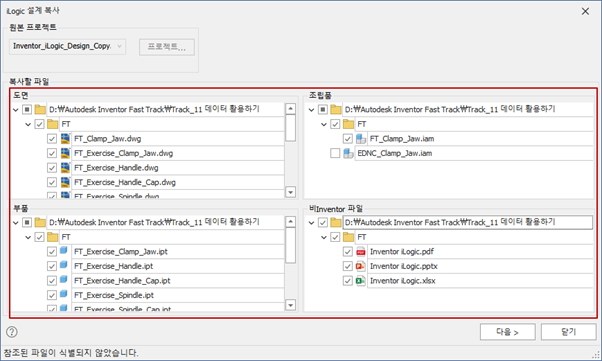The image size is (602, 361).
Task: Click the FT_Clamp_Jaw.dwg drawing file icon
Action: coord(65,138)
